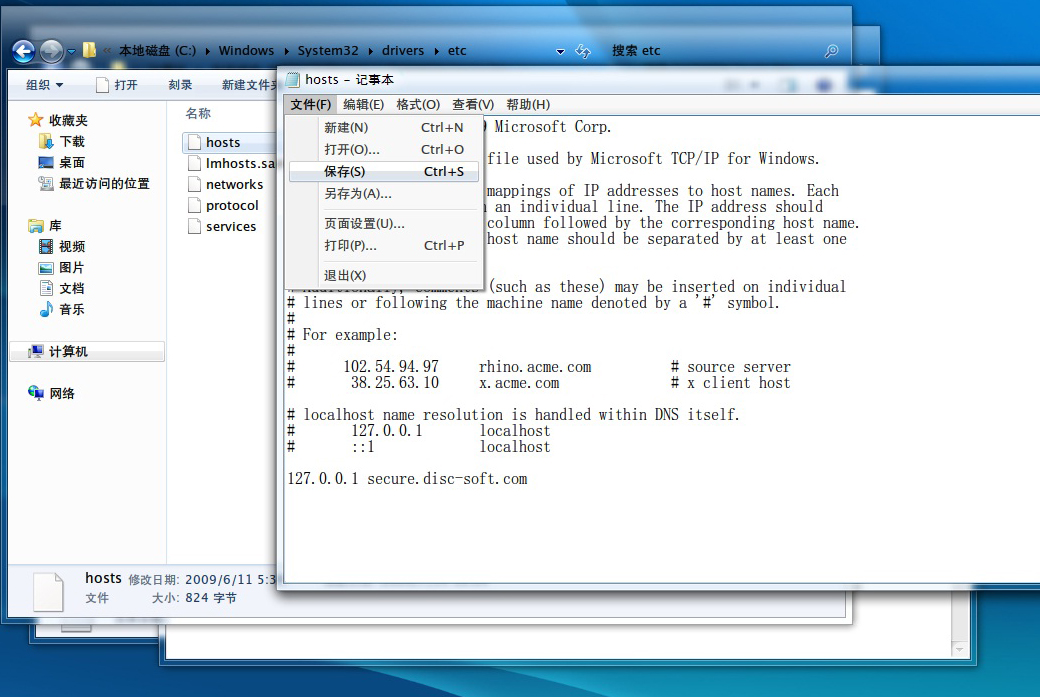1040x697 pixels.
Task: Select 计算机 in the navigation pane
Action: tap(87, 351)
